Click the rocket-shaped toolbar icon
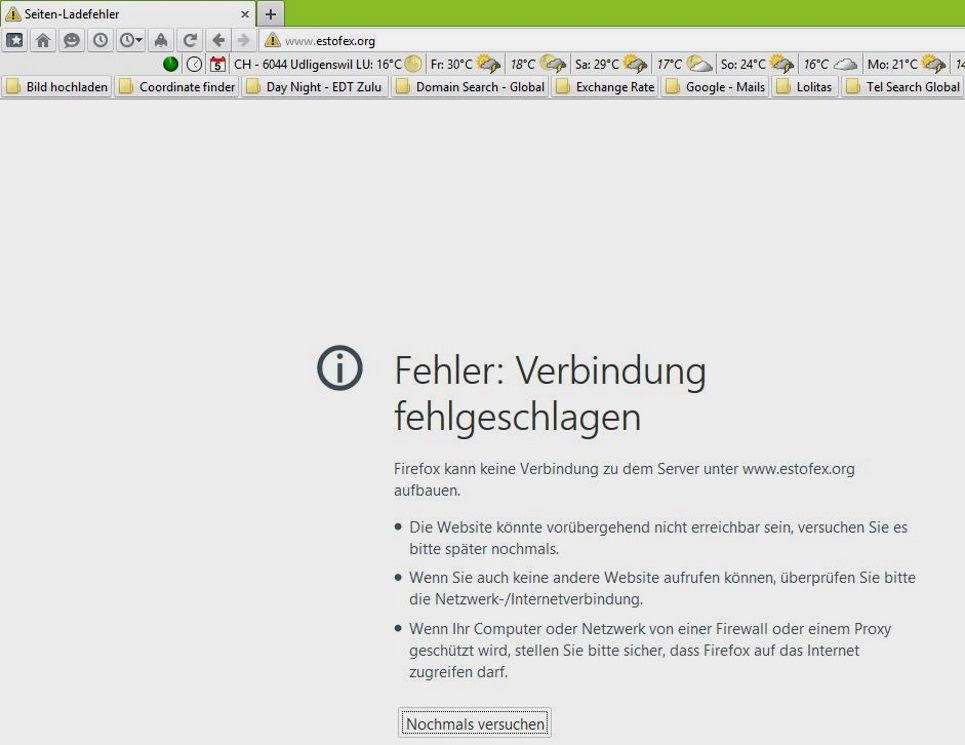 point(161,41)
